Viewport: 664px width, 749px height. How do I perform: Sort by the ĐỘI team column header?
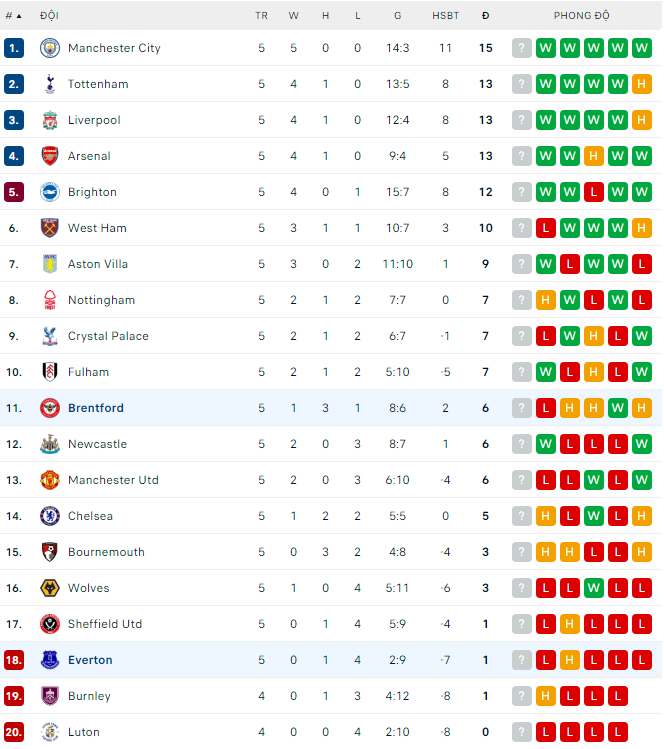49,16
